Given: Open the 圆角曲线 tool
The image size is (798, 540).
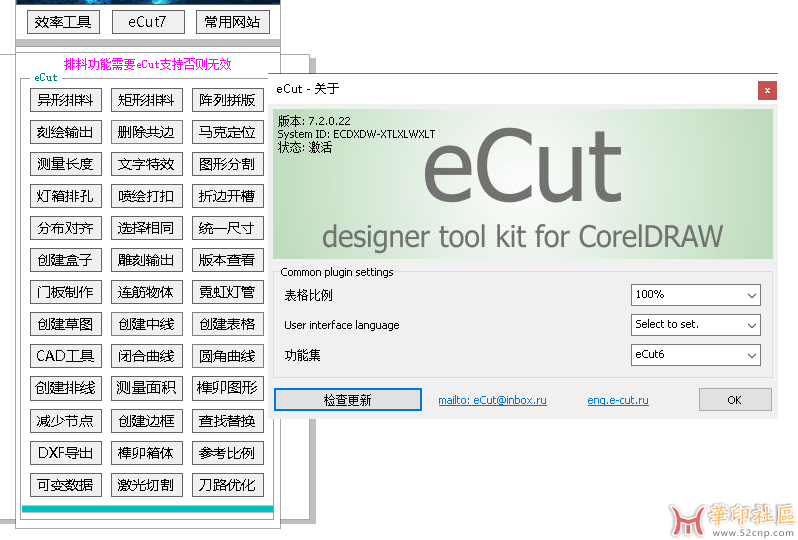Looking at the screenshot, I should pyautogui.click(x=227, y=356).
